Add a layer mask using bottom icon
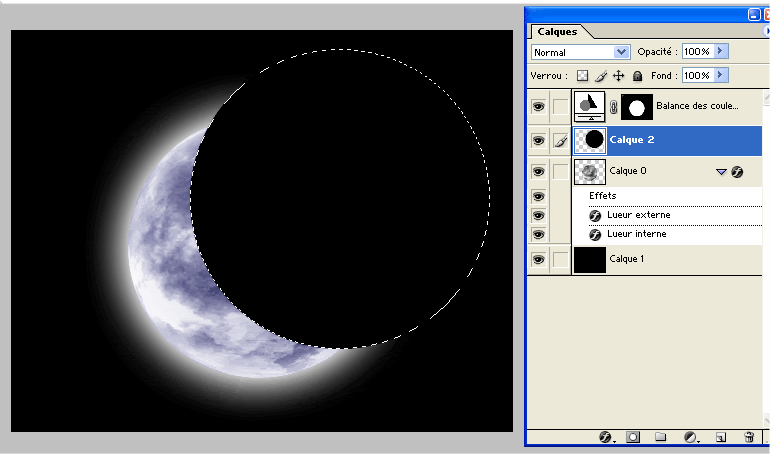770x454 pixels. (x=633, y=438)
